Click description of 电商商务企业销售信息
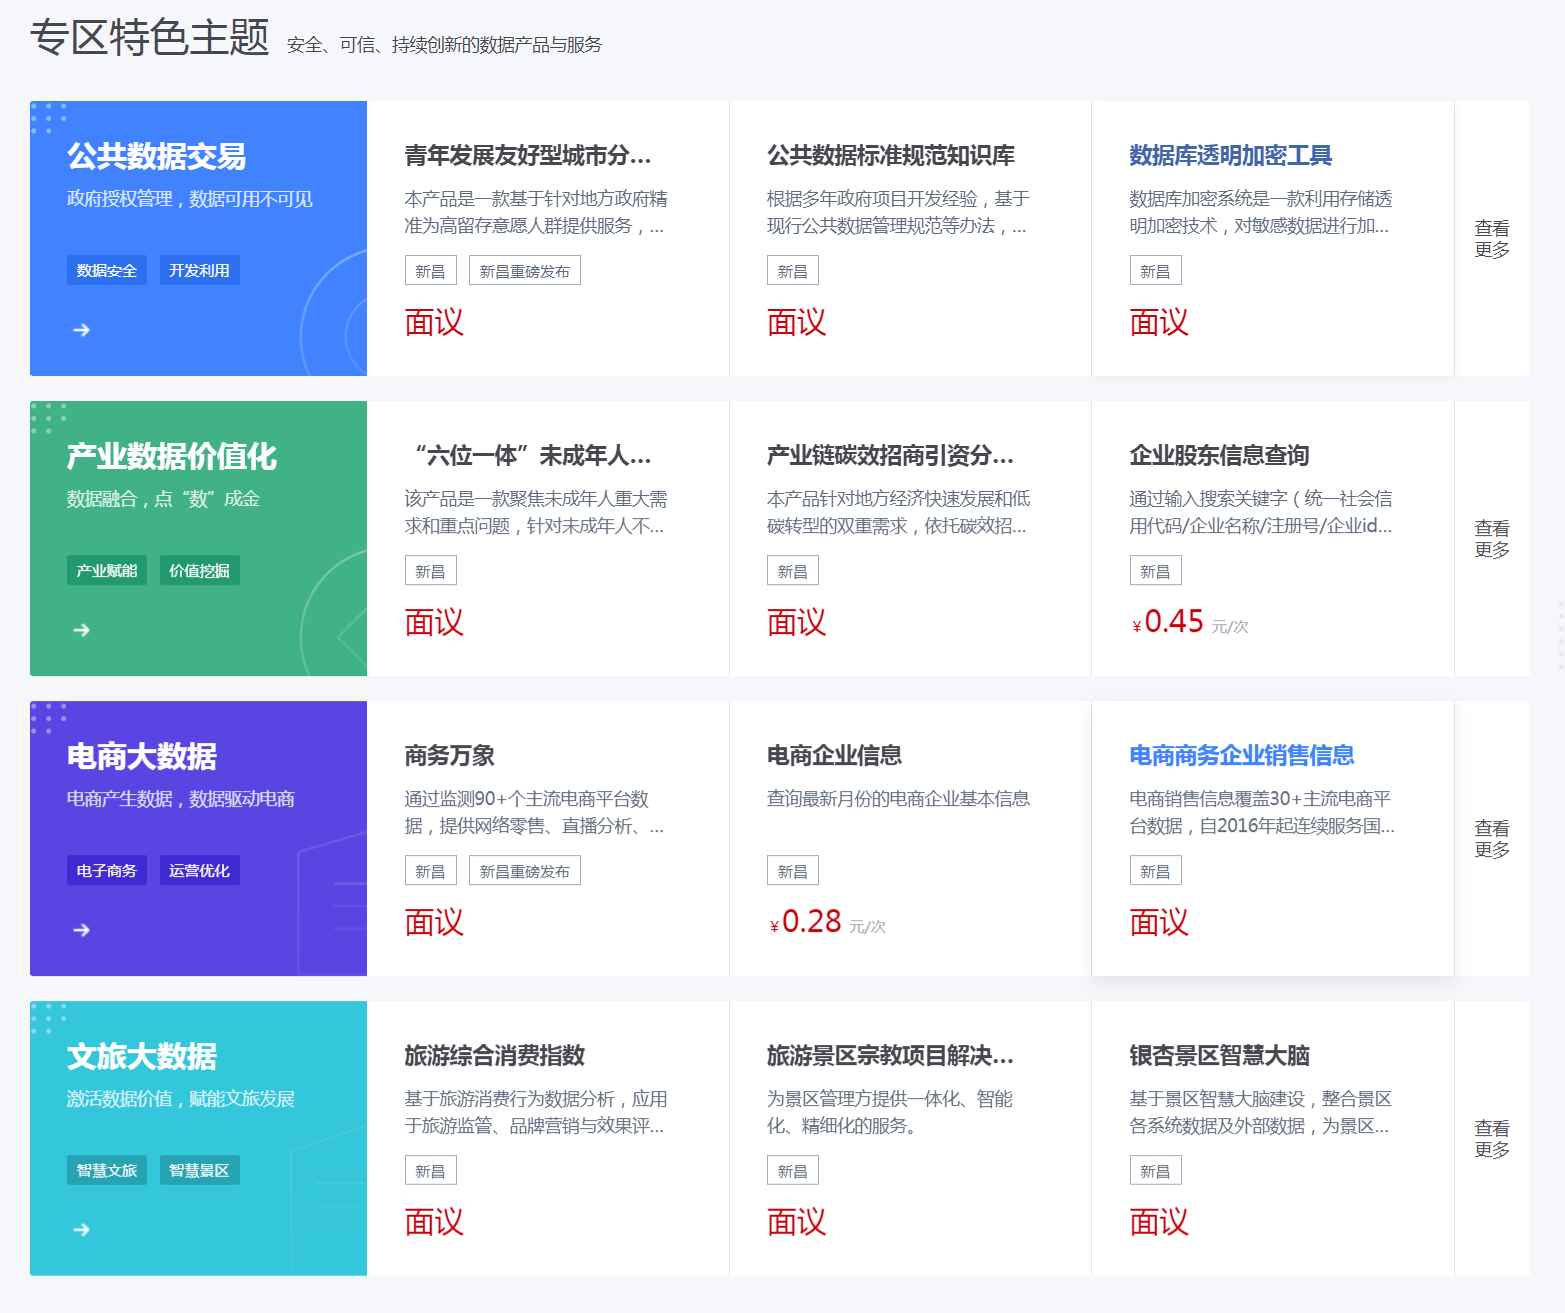 1262,812
